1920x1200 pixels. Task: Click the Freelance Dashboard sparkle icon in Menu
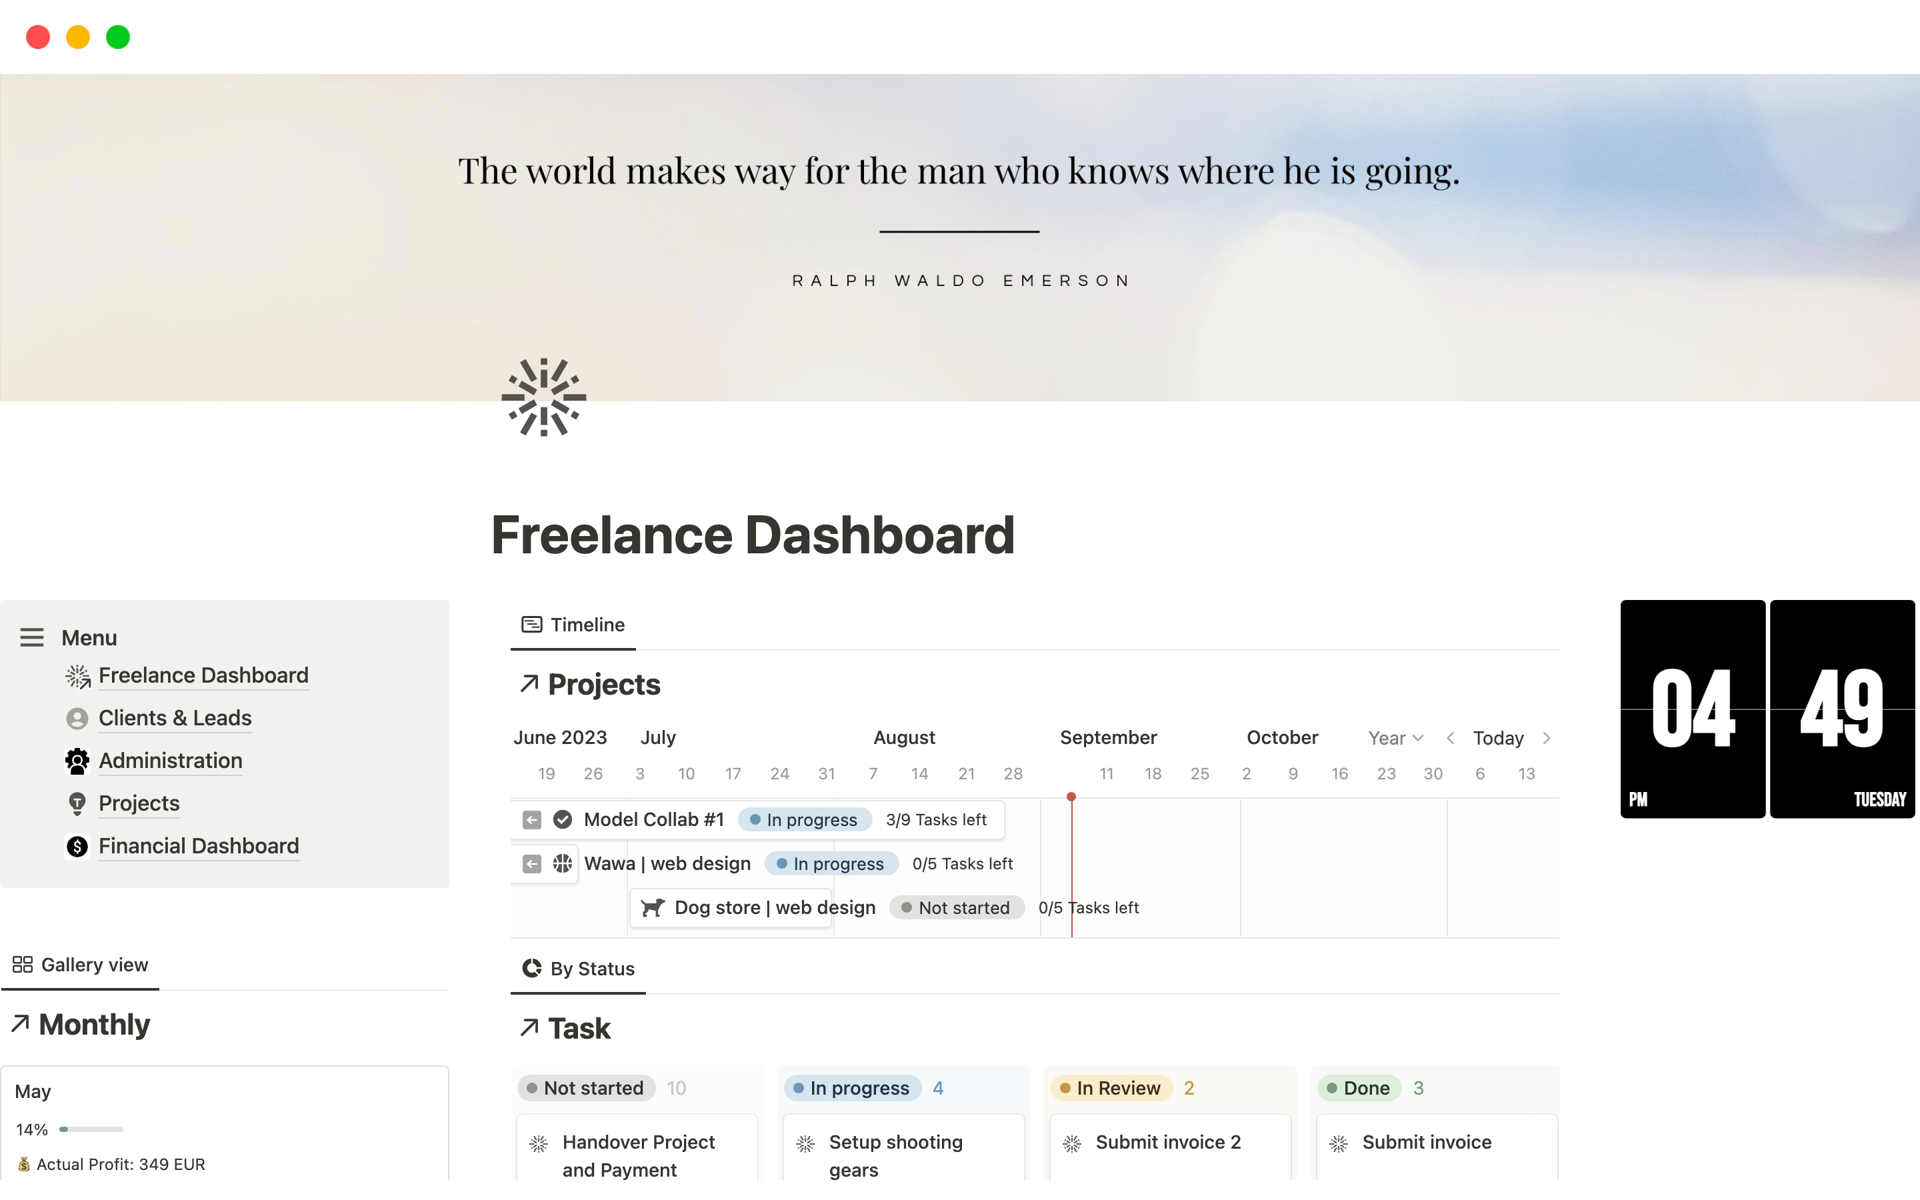click(x=77, y=676)
